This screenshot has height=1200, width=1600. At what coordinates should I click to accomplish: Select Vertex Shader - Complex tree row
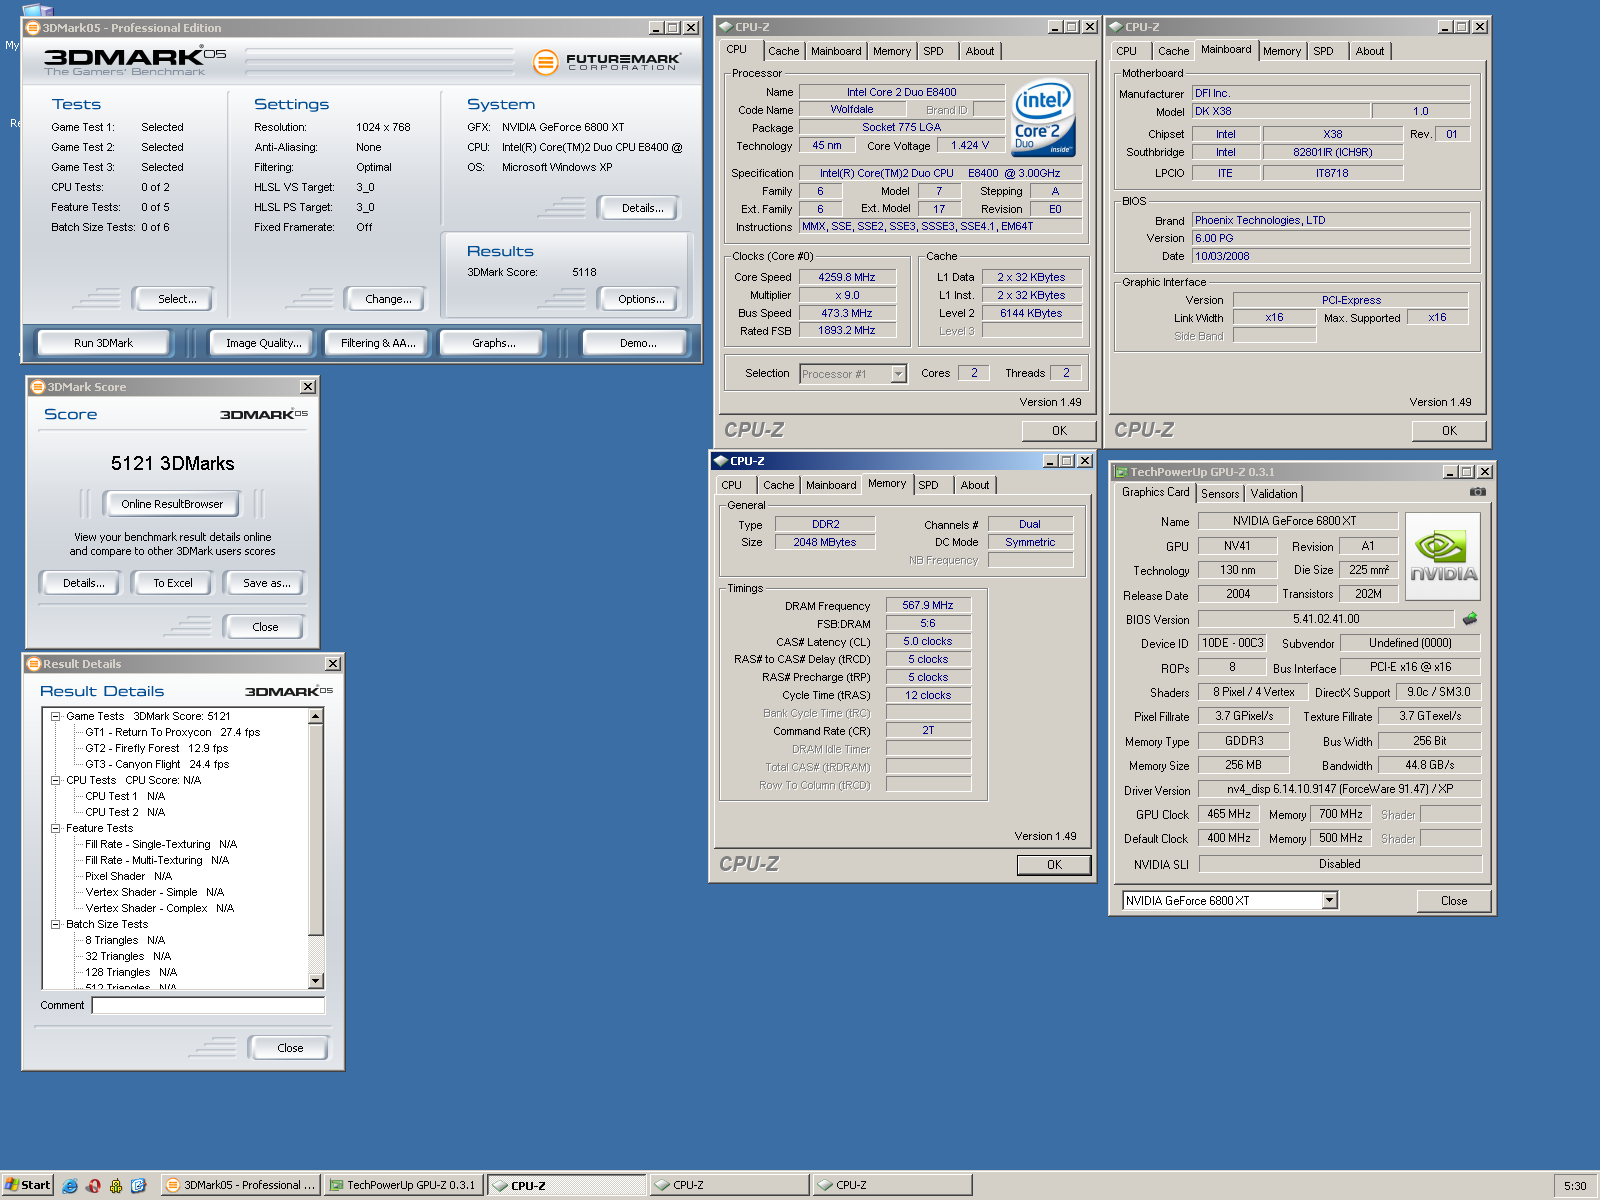coord(159,908)
